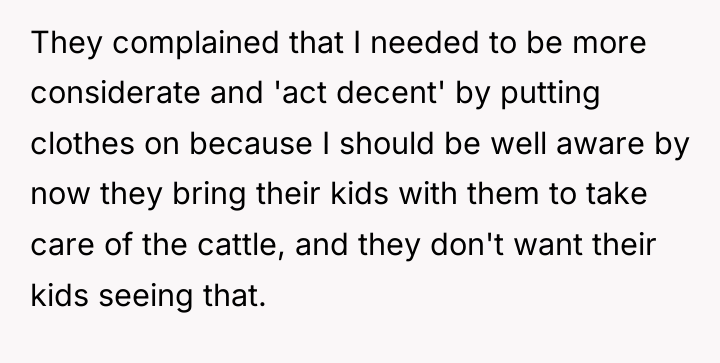This screenshot has width=720, height=363.
Task: Click the word "aware"
Action: tap(600, 145)
